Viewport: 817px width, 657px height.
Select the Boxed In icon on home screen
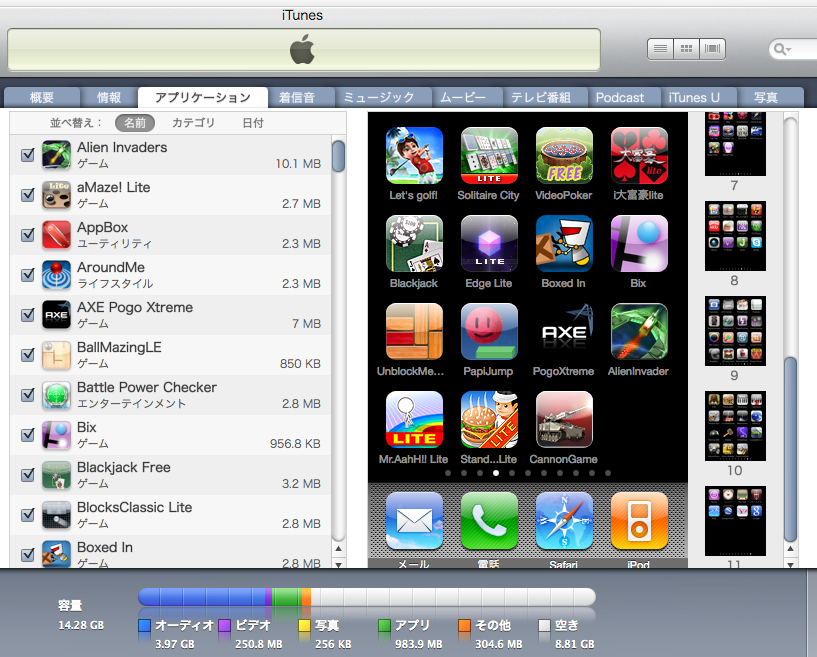click(564, 243)
